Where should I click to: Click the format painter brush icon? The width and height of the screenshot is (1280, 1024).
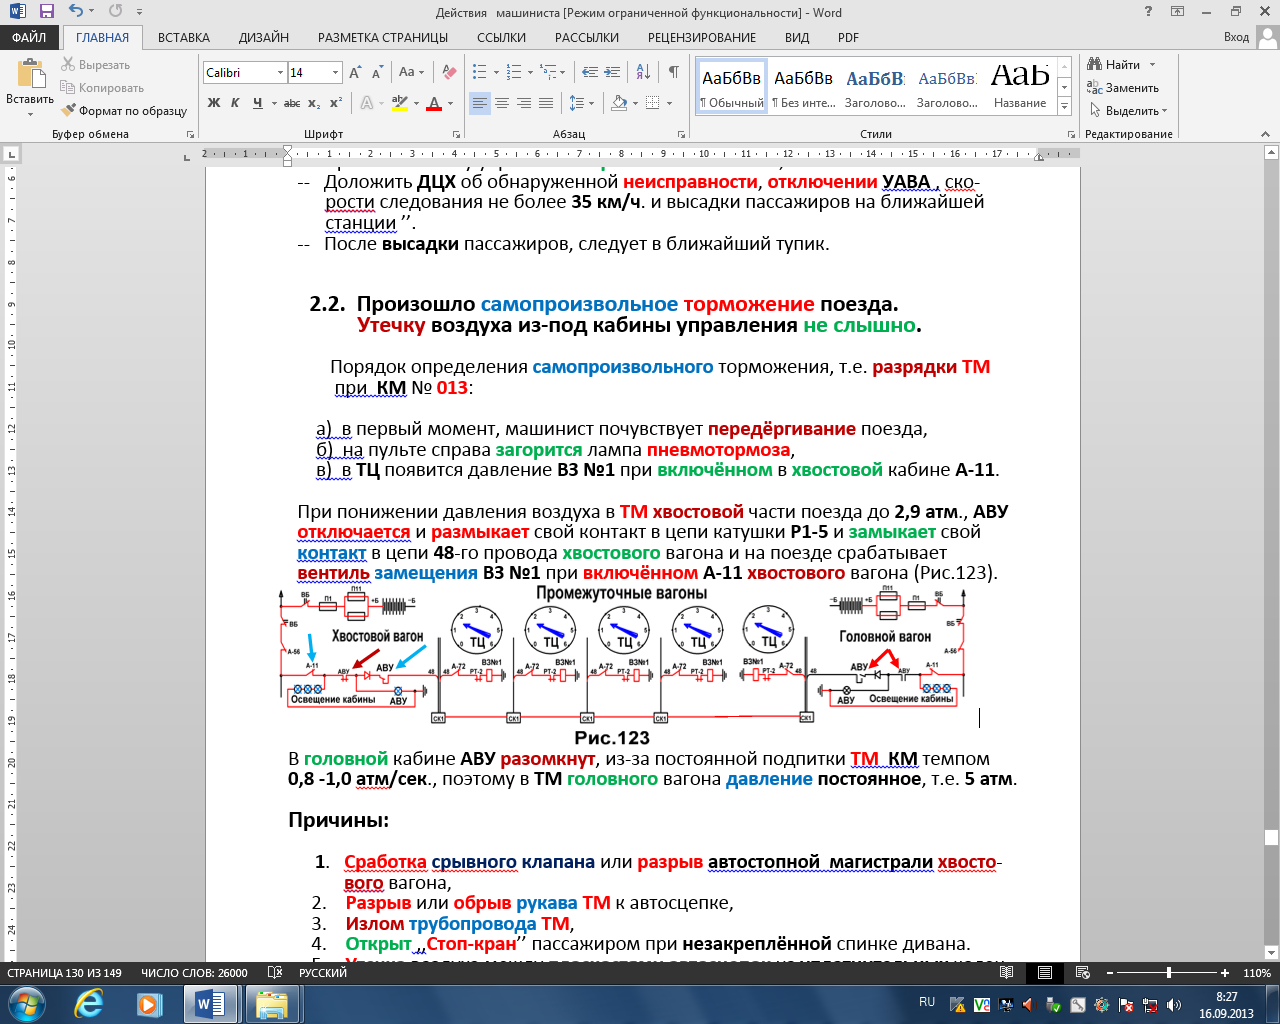[68, 111]
